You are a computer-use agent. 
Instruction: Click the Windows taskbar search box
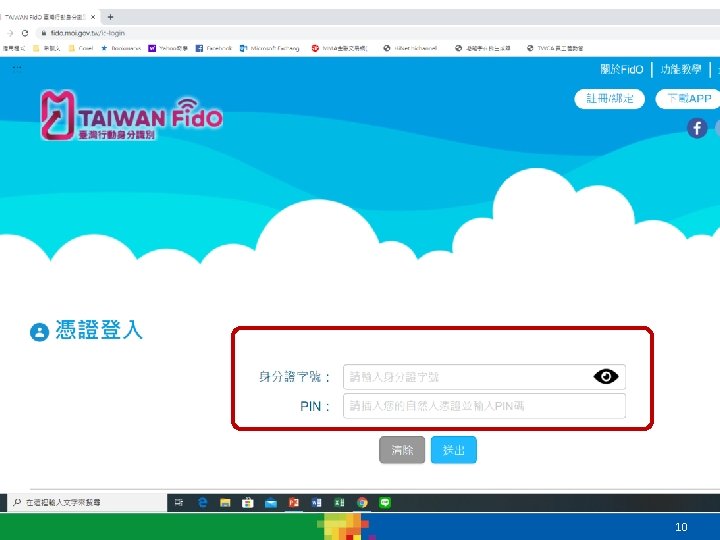tap(87, 503)
